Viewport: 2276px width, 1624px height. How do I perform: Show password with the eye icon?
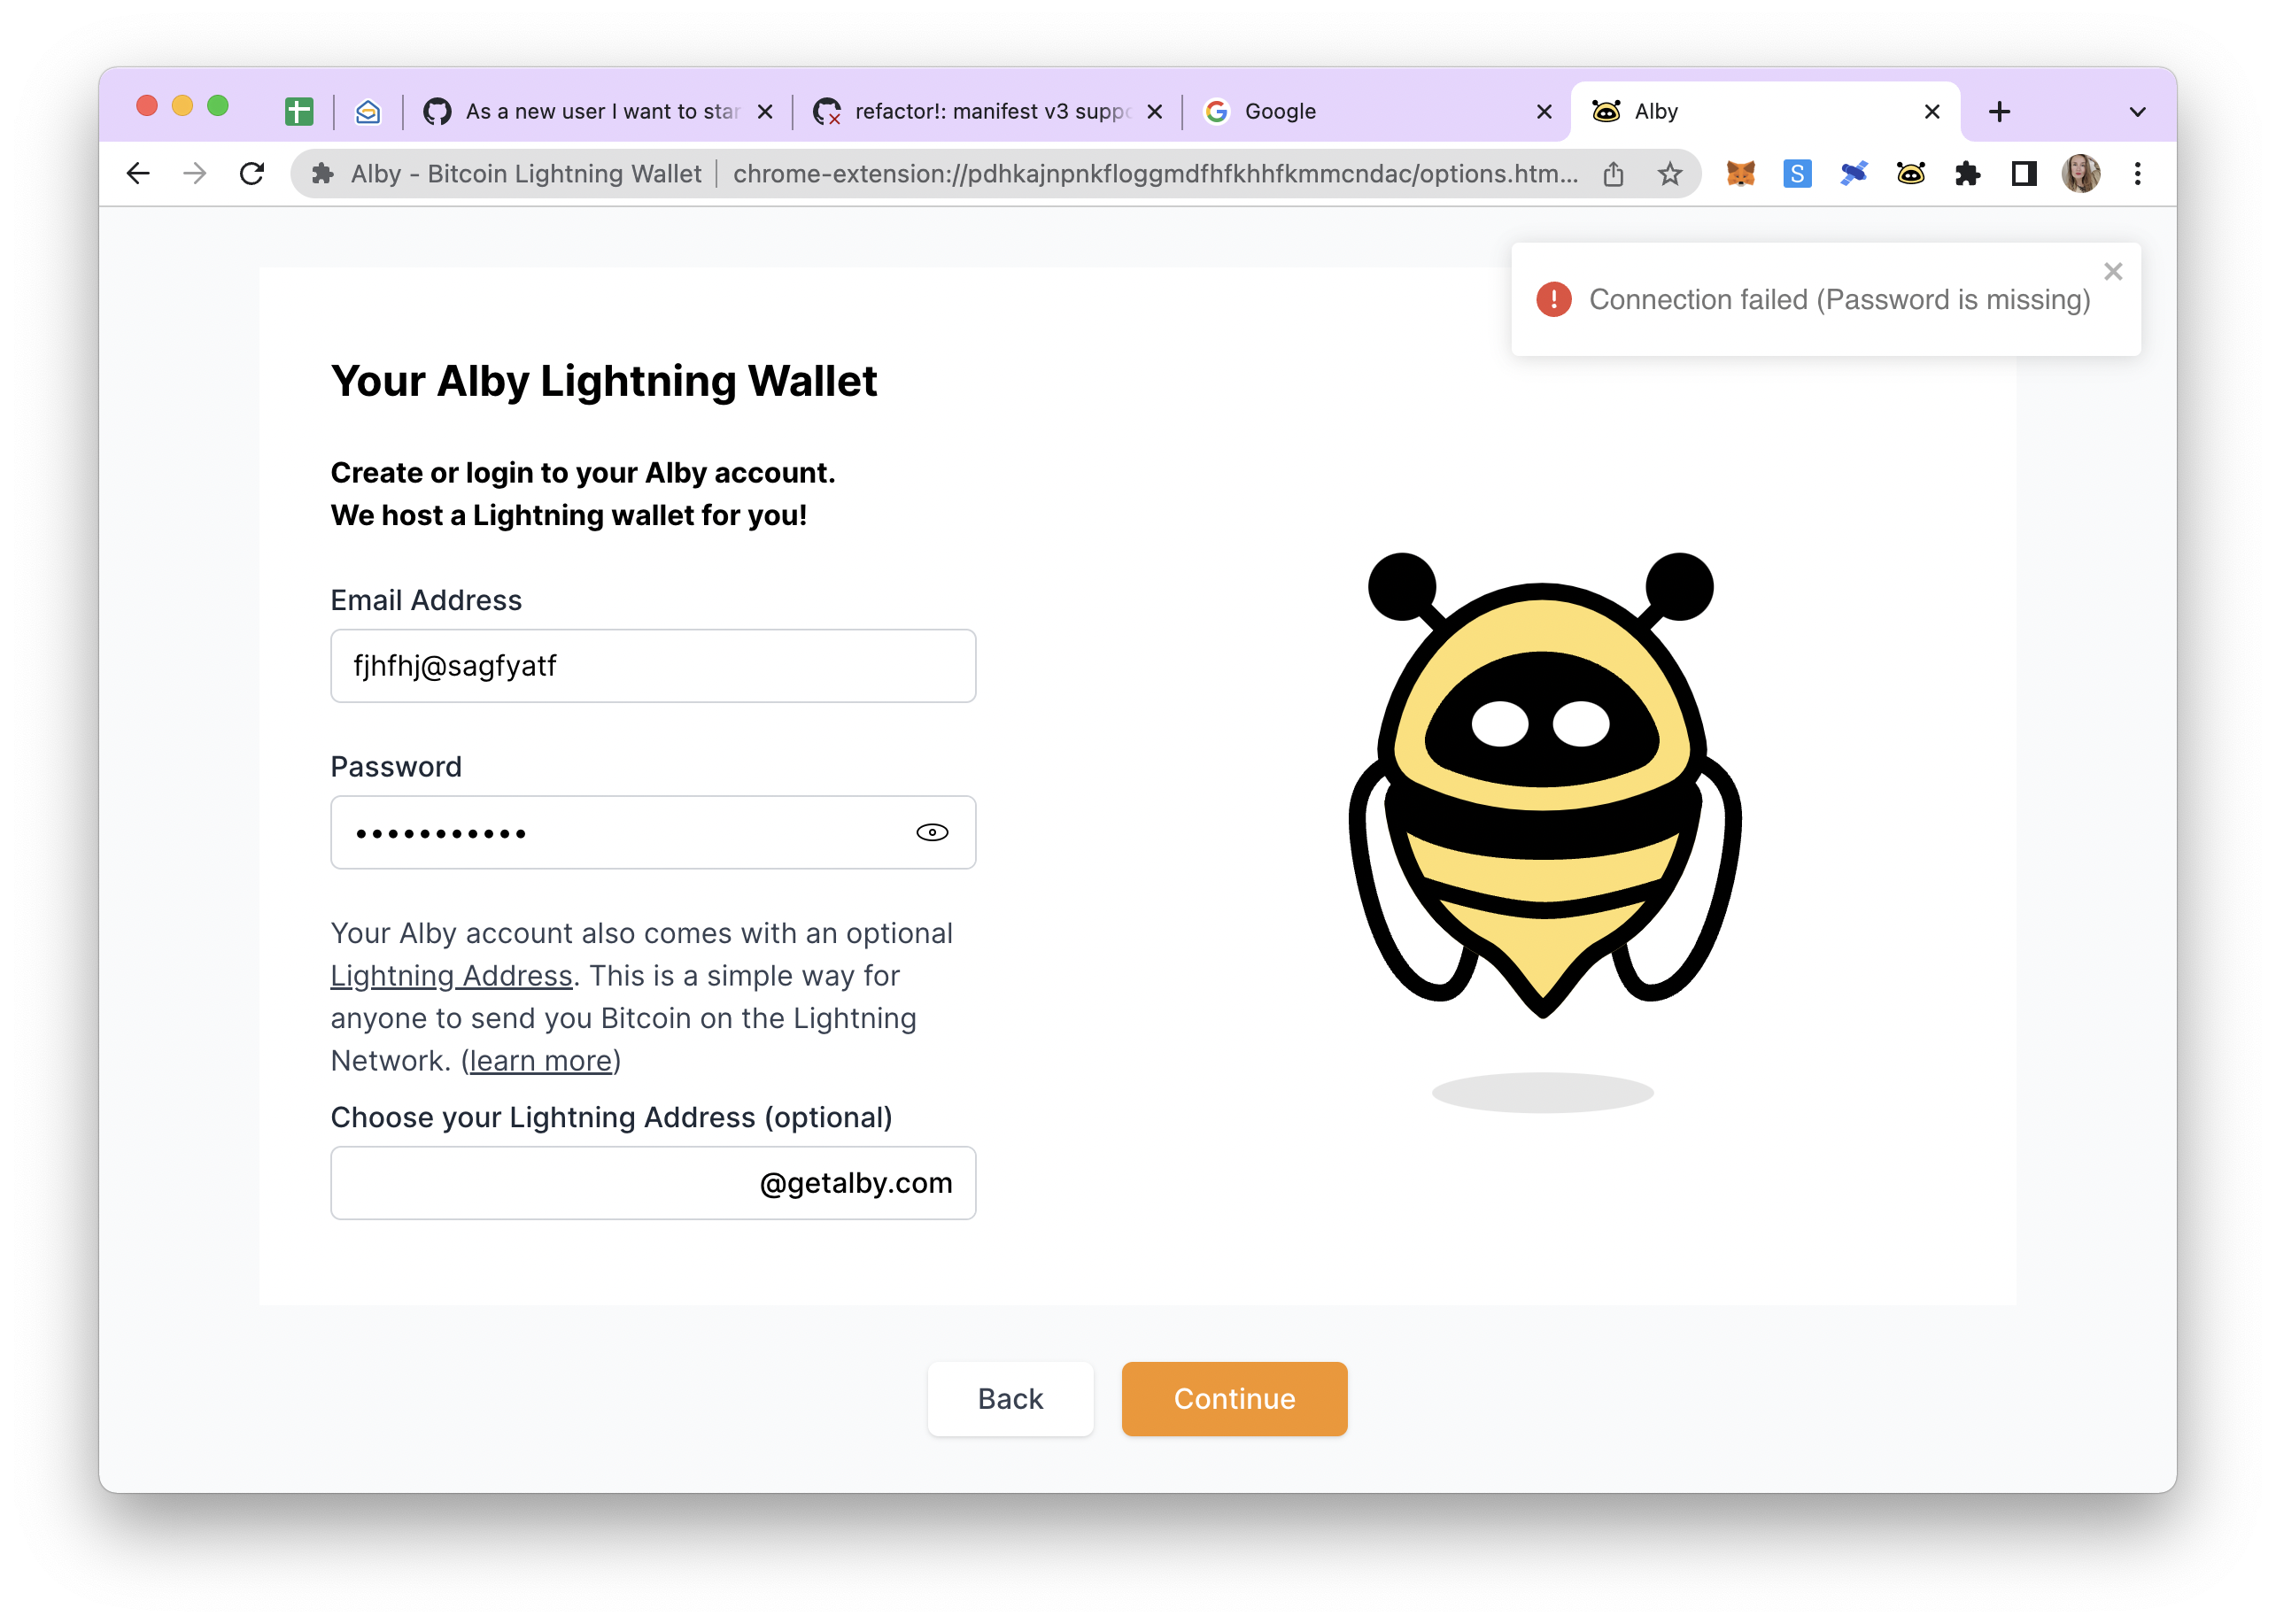[x=932, y=832]
